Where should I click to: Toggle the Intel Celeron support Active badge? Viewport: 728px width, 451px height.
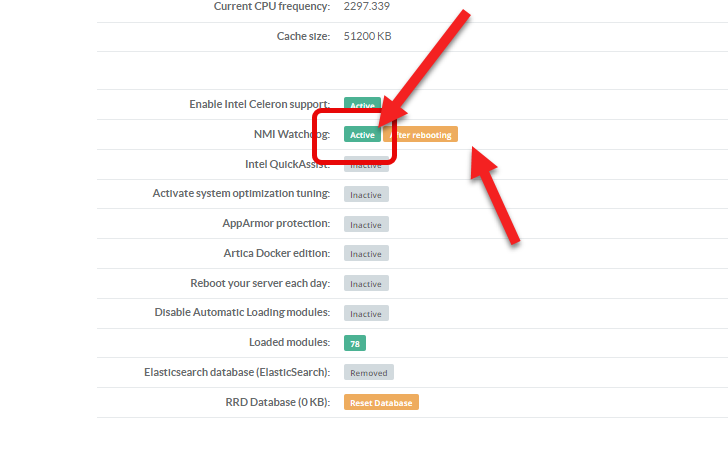point(361,104)
